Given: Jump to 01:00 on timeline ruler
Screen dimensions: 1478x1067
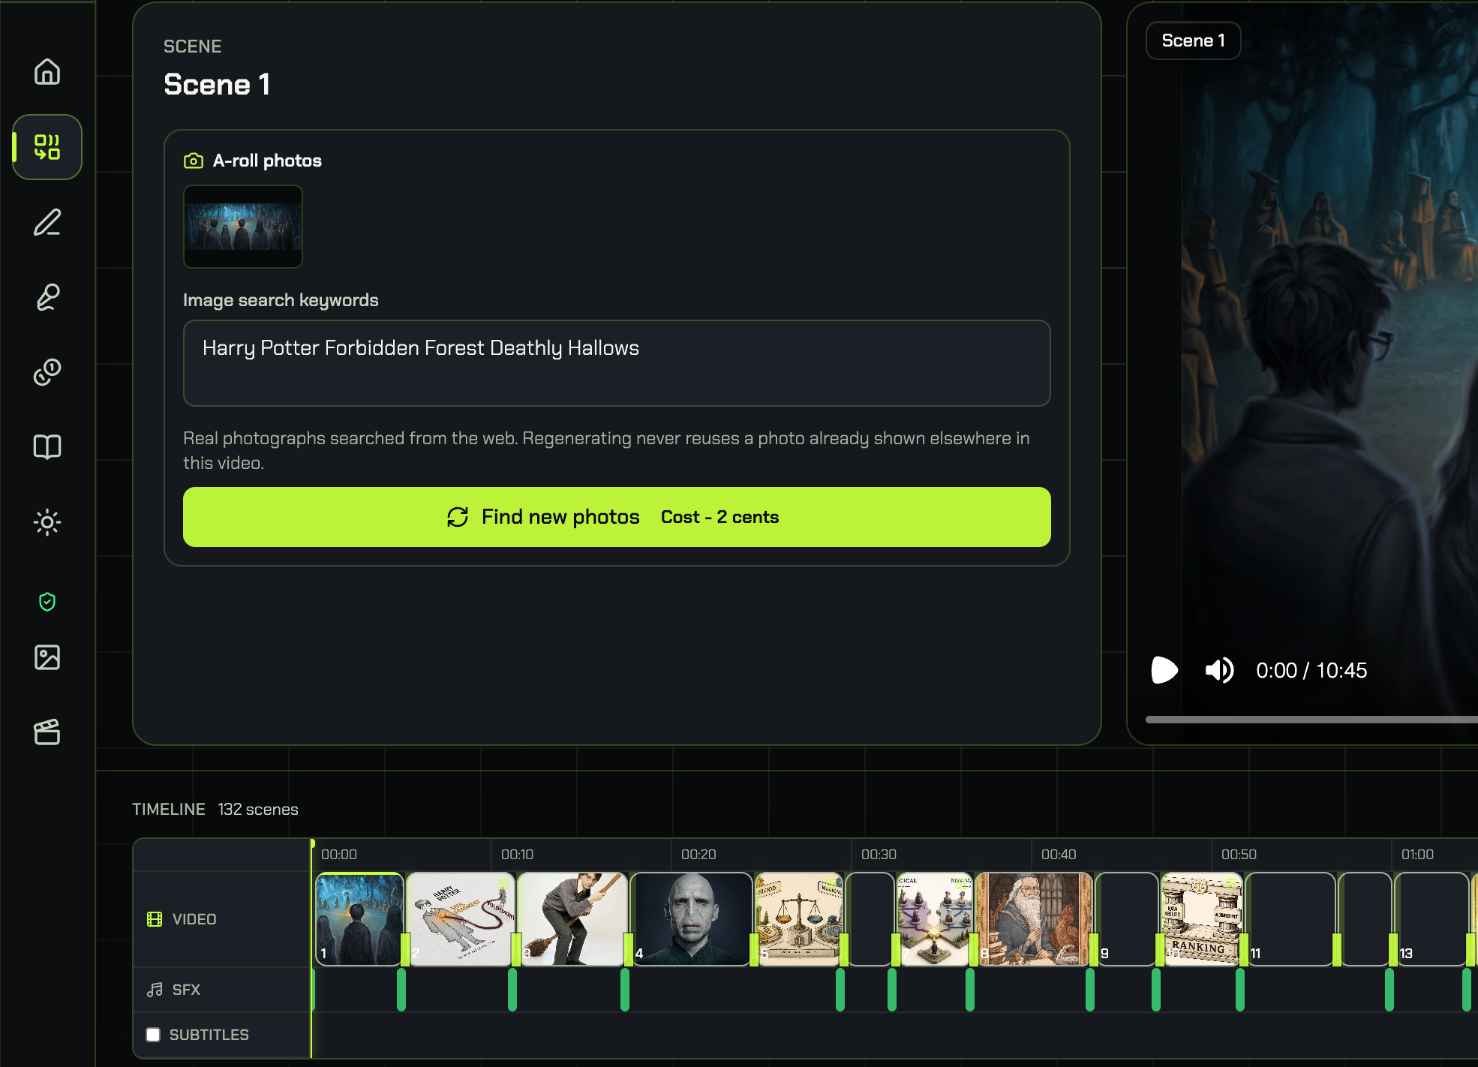Looking at the screenshot, I should [1417, 854].
